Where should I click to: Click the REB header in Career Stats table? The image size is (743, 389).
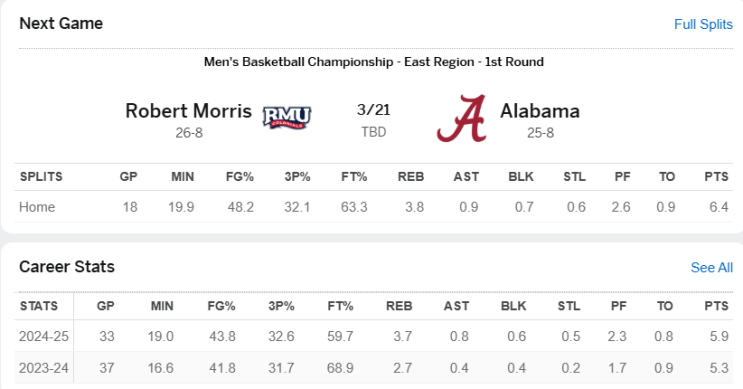[399, 306]
